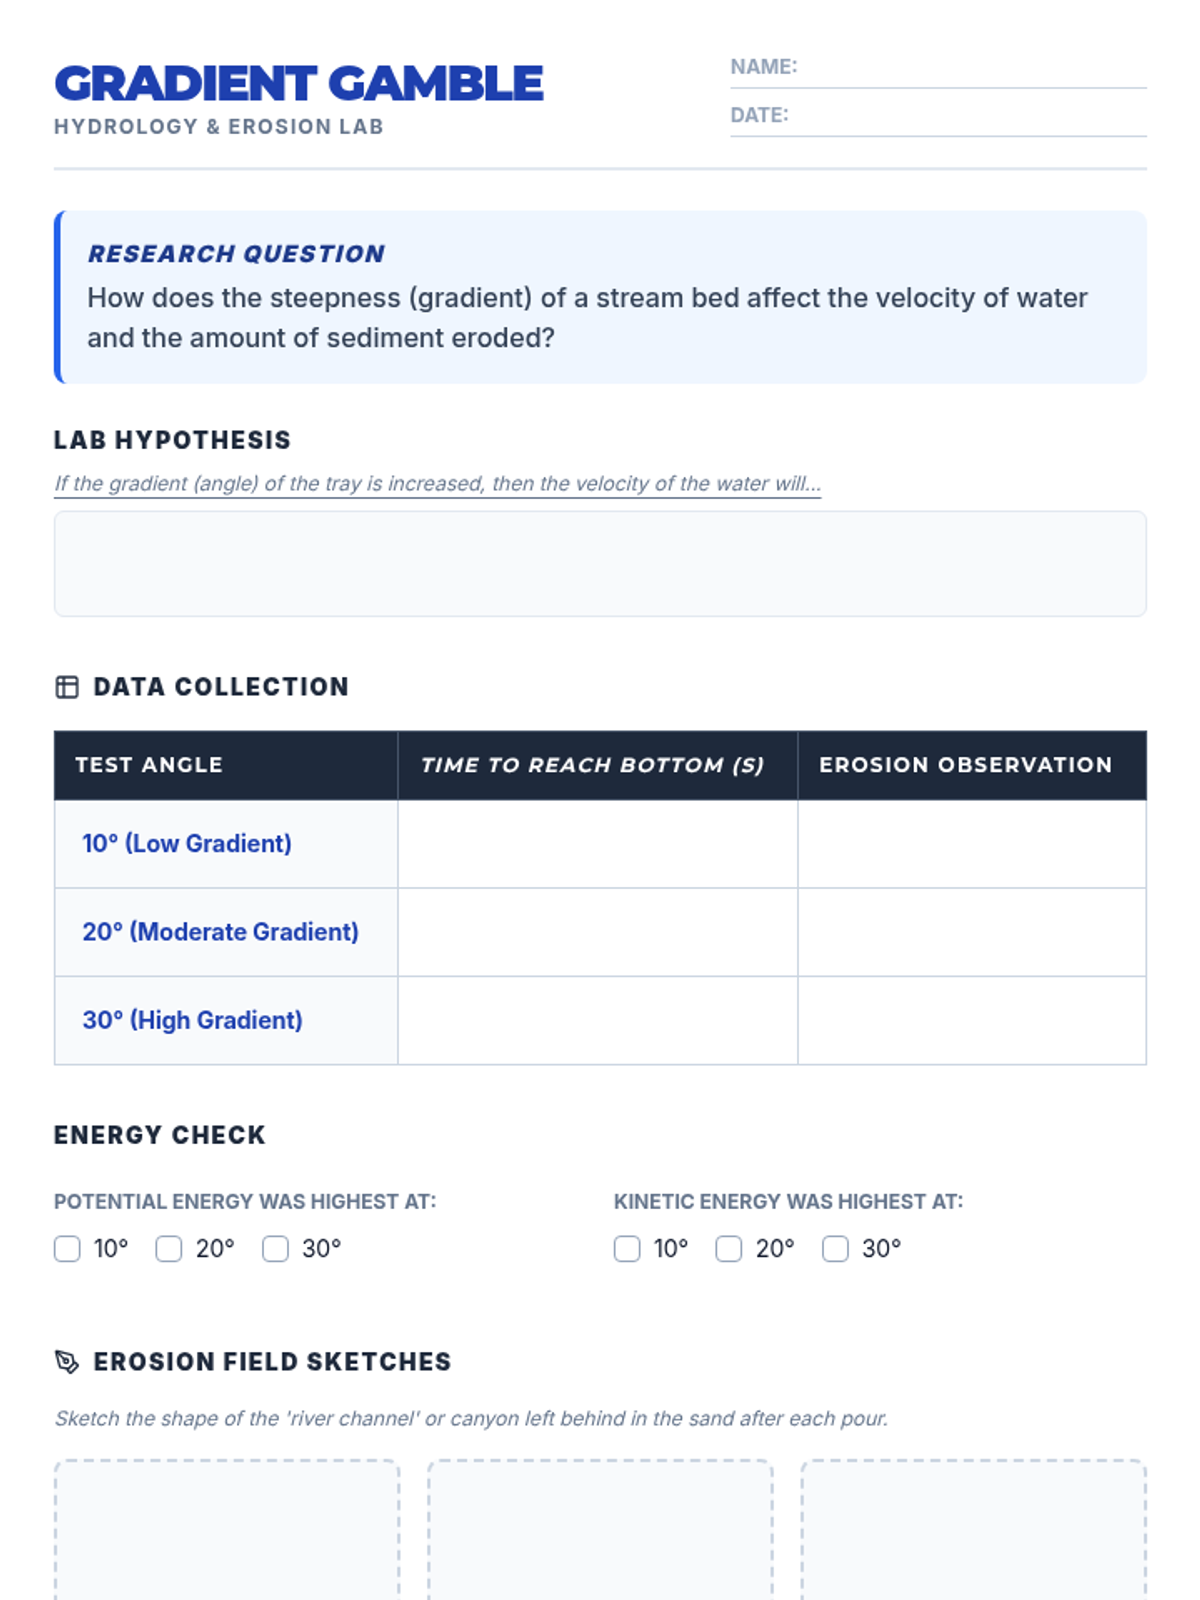Viewport: 1200px width, 1600px height.
Task: Click the third erosion sketch box
Action: point(973,1530)
